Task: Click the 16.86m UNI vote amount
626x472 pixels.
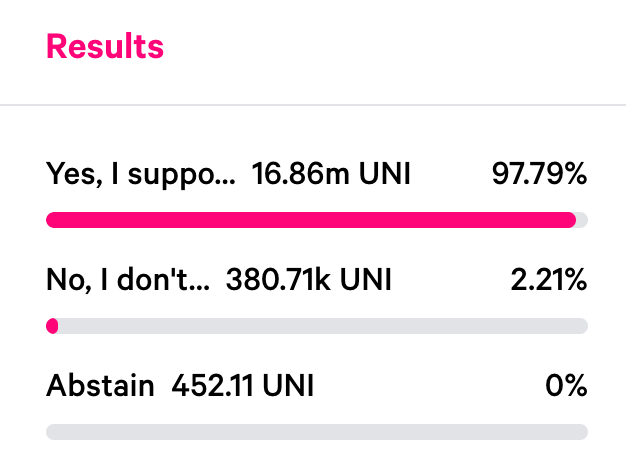Action: coord(331,174)
